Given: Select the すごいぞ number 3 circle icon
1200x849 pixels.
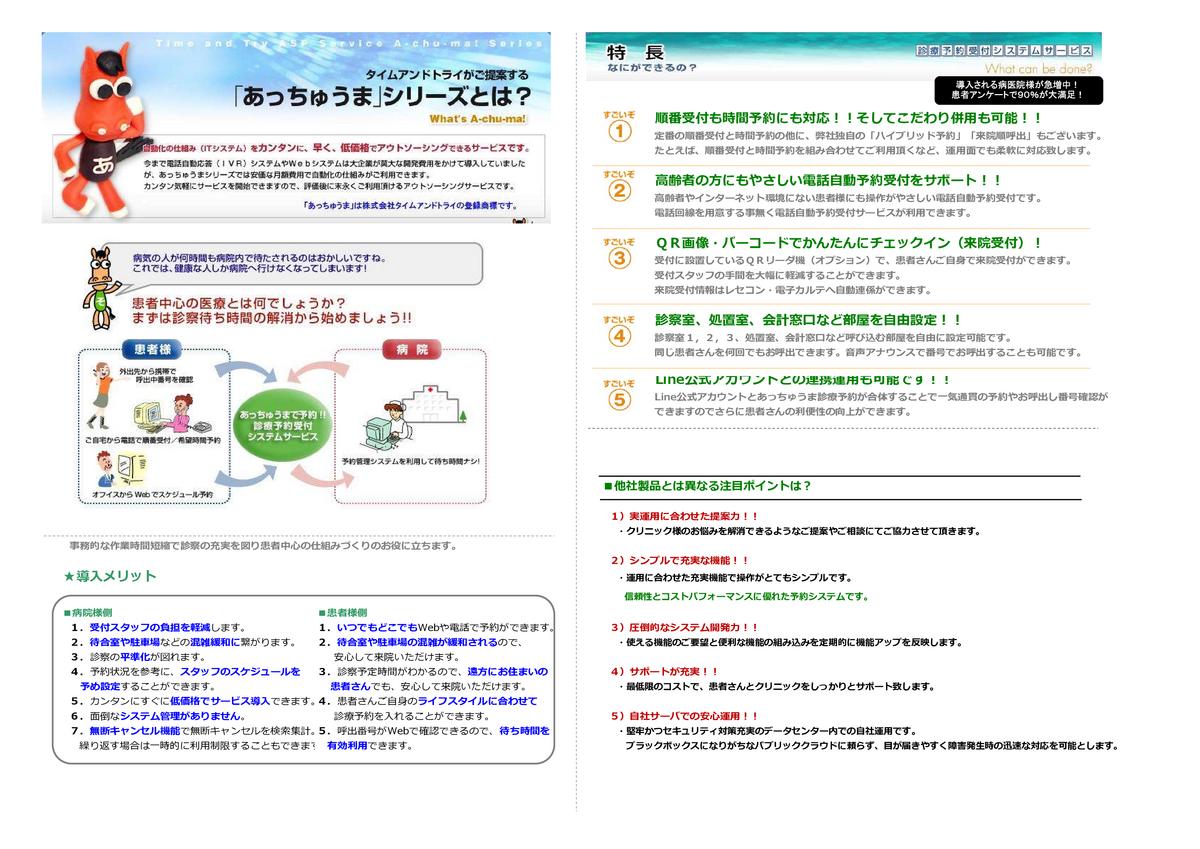Looking at the screenshot, I should (x=619, y=257).
